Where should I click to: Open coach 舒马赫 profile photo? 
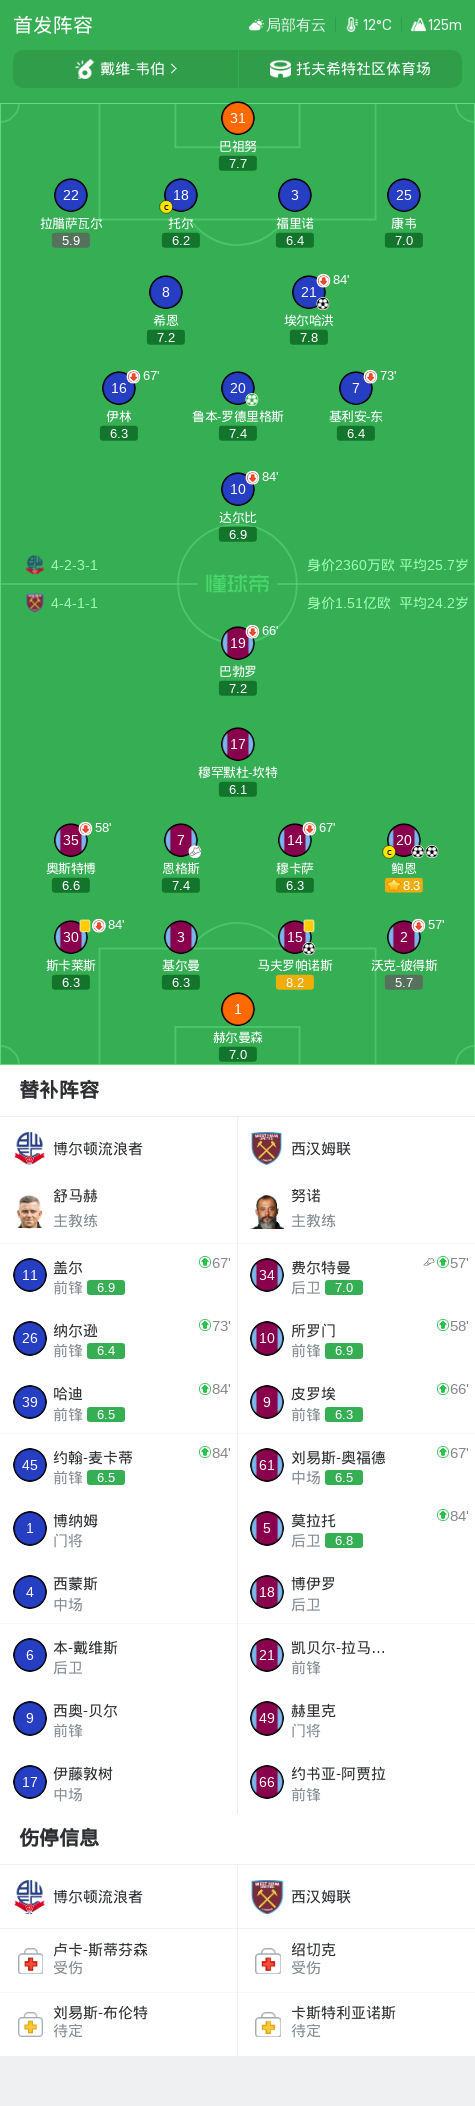pos(30,1210)
